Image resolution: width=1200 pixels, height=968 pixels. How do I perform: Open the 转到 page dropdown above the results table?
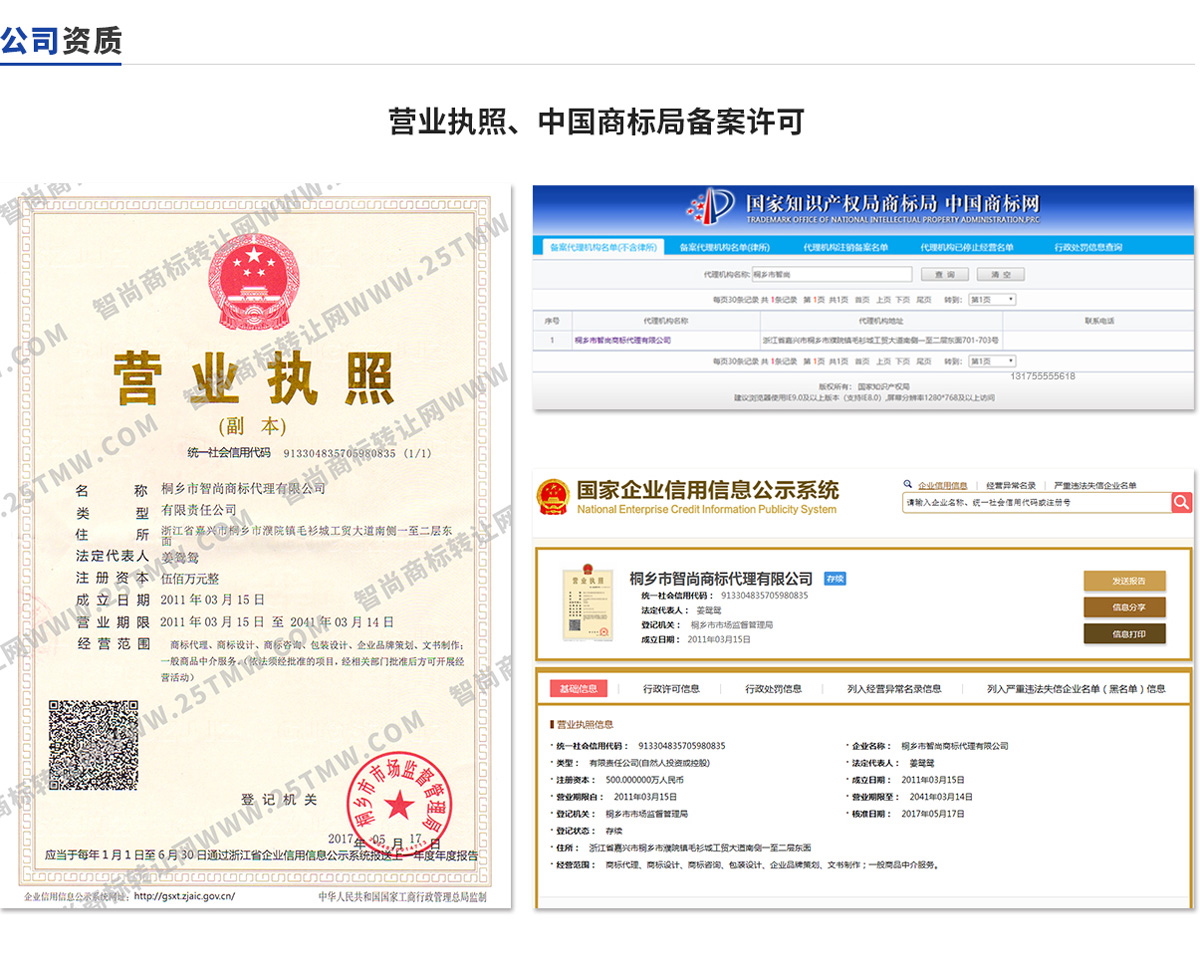coord(993,299)
